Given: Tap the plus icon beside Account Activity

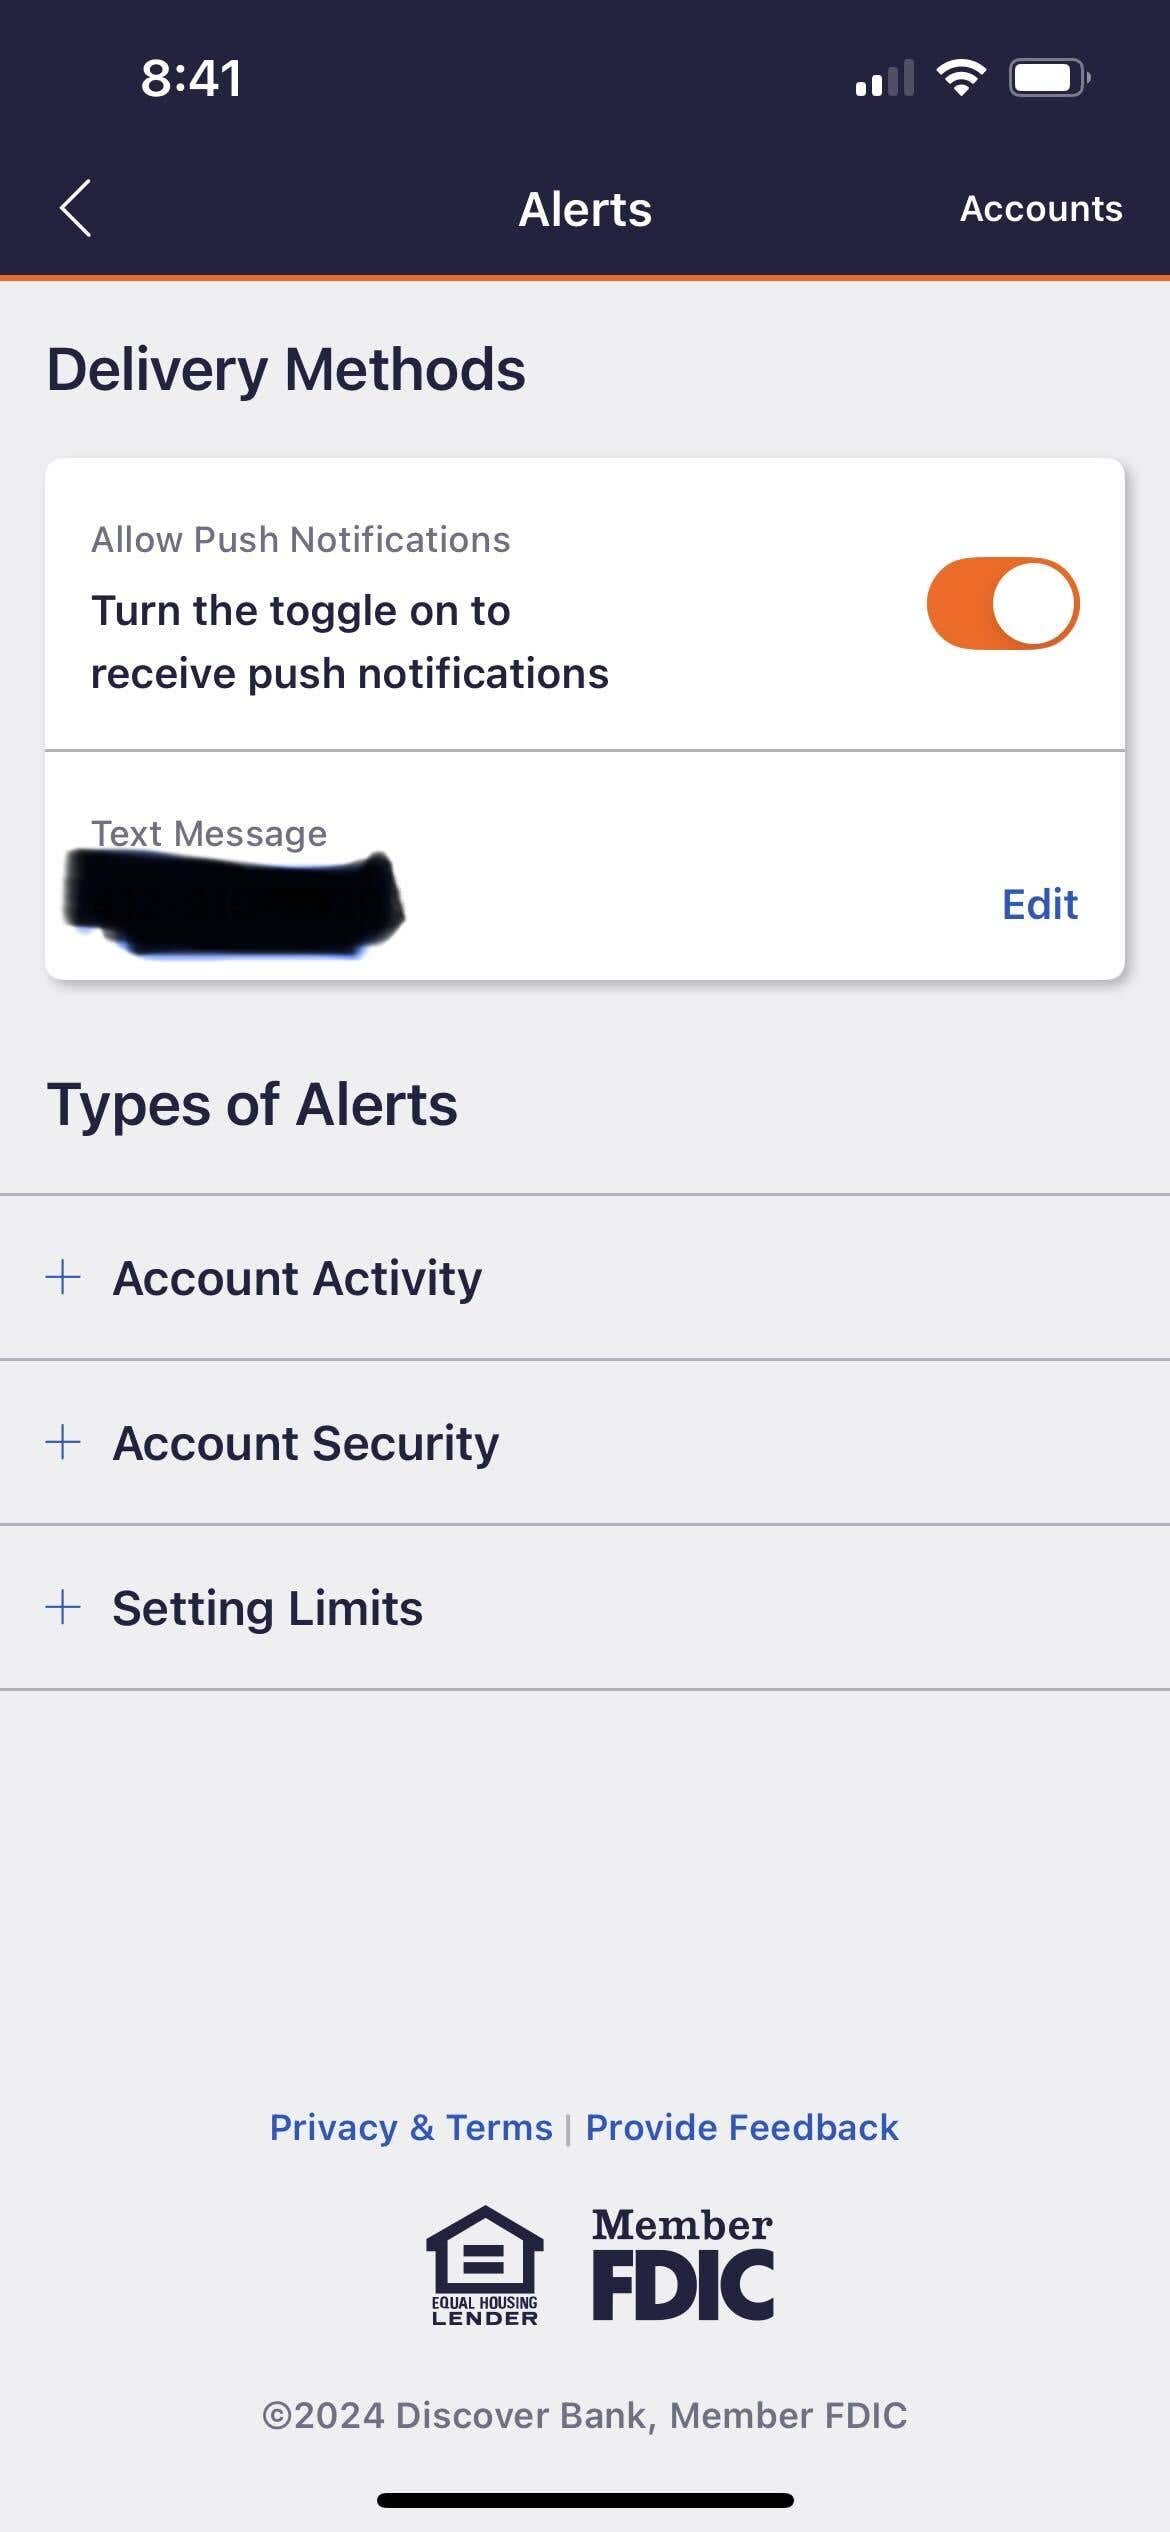Looking at the screenshot, I should 63,1277.
